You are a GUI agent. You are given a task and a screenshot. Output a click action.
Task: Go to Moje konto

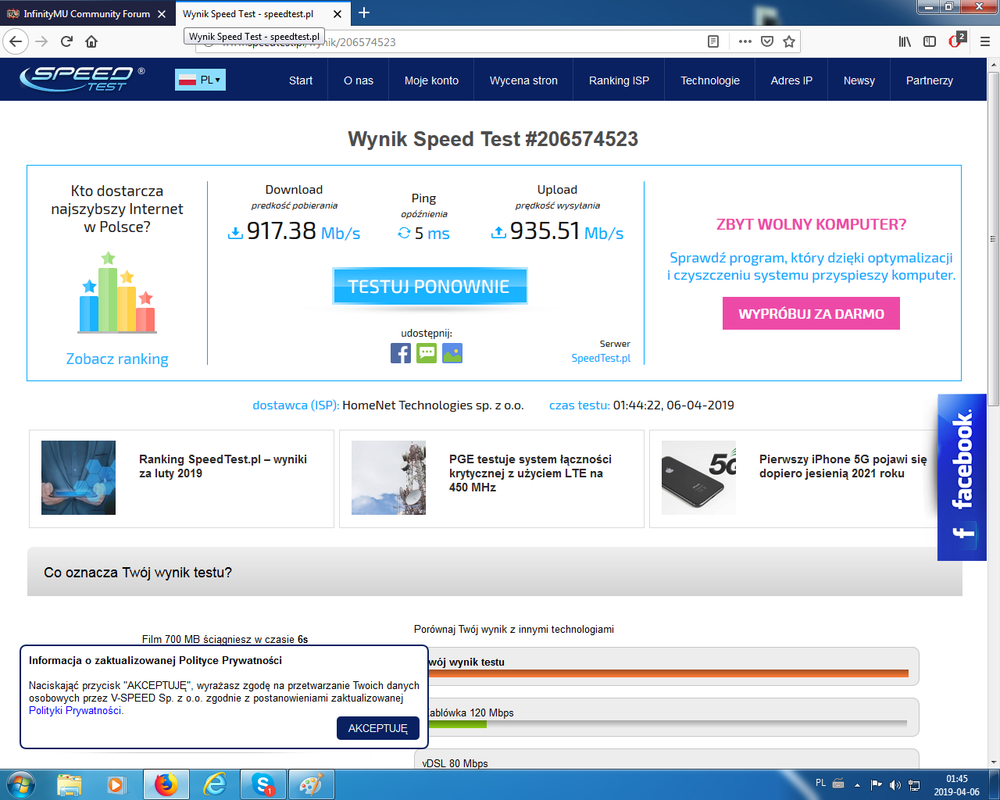point(431,80)
